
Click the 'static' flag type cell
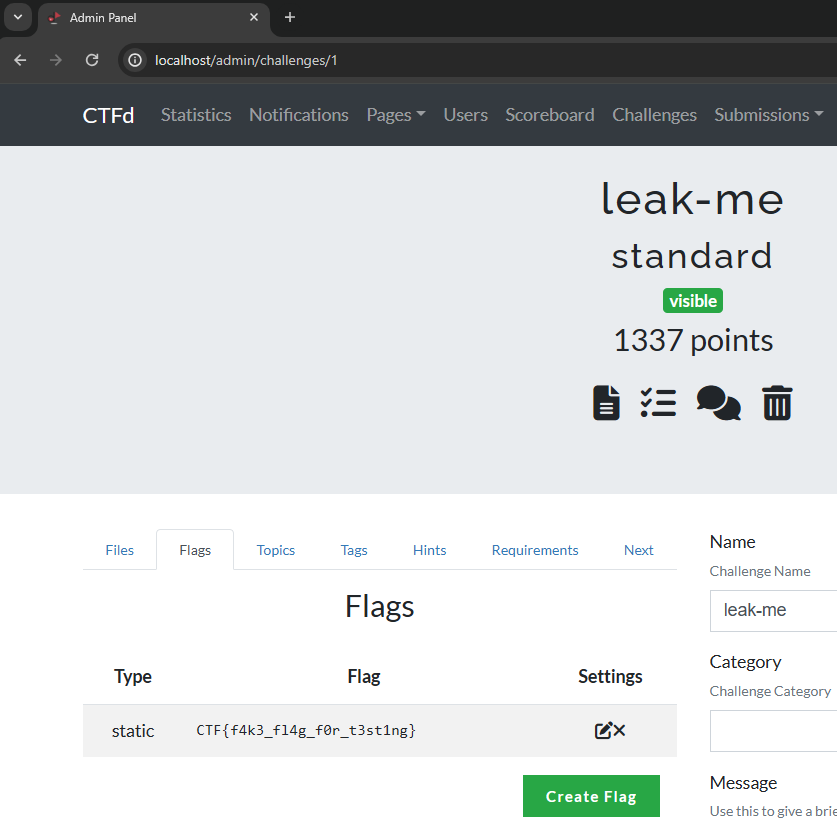click(x=133, y=731)
